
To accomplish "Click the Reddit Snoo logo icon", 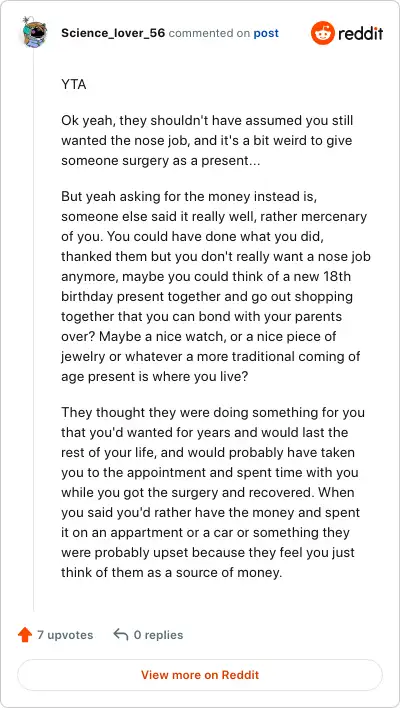I will pyautogui.click(x=322, y=33).
